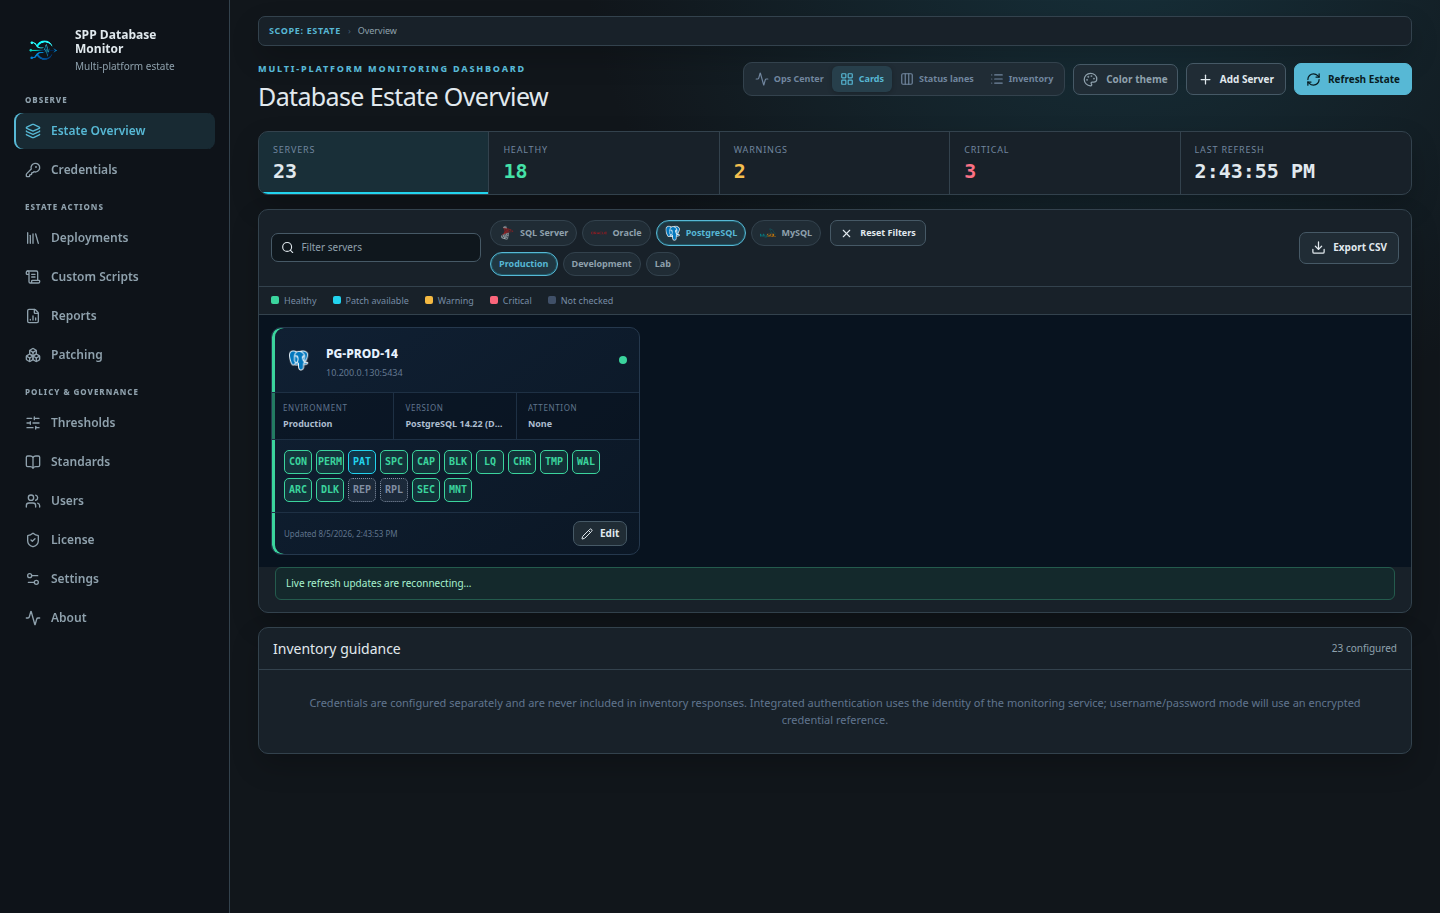Image resolution: width=1440 pixels, height=913 pixels.
Task: Switch to Inventory list view
Action: point(1022,79)
